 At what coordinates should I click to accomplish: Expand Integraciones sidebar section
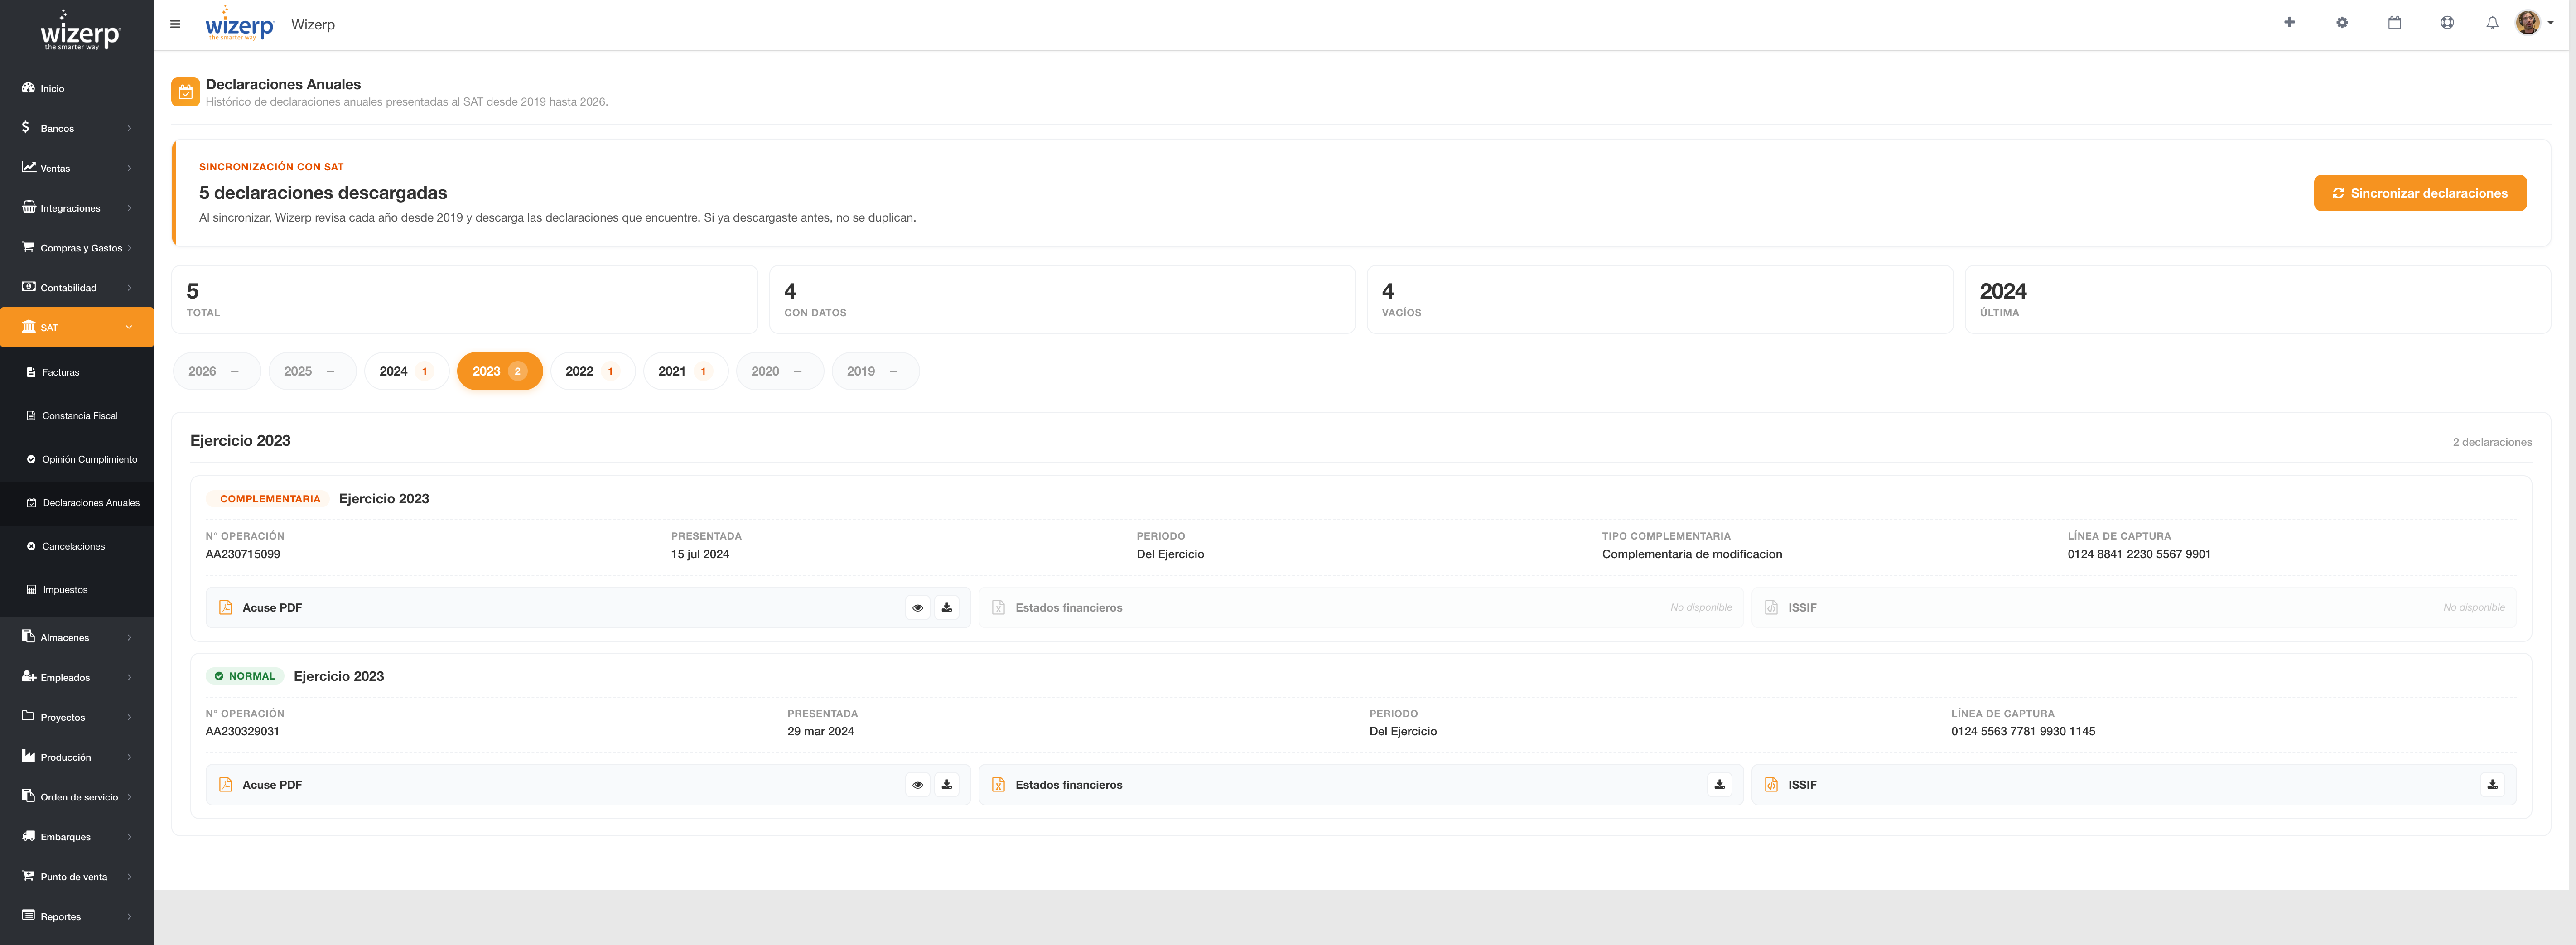[x=77, y=208]
